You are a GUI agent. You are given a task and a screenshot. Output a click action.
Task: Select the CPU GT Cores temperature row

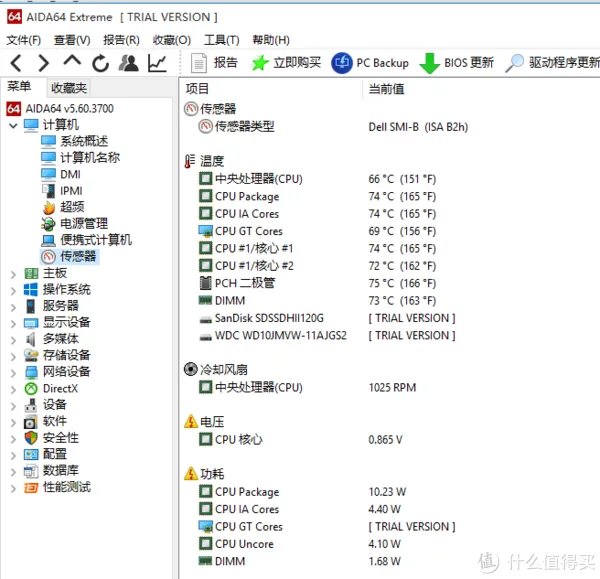coord(318,231)
